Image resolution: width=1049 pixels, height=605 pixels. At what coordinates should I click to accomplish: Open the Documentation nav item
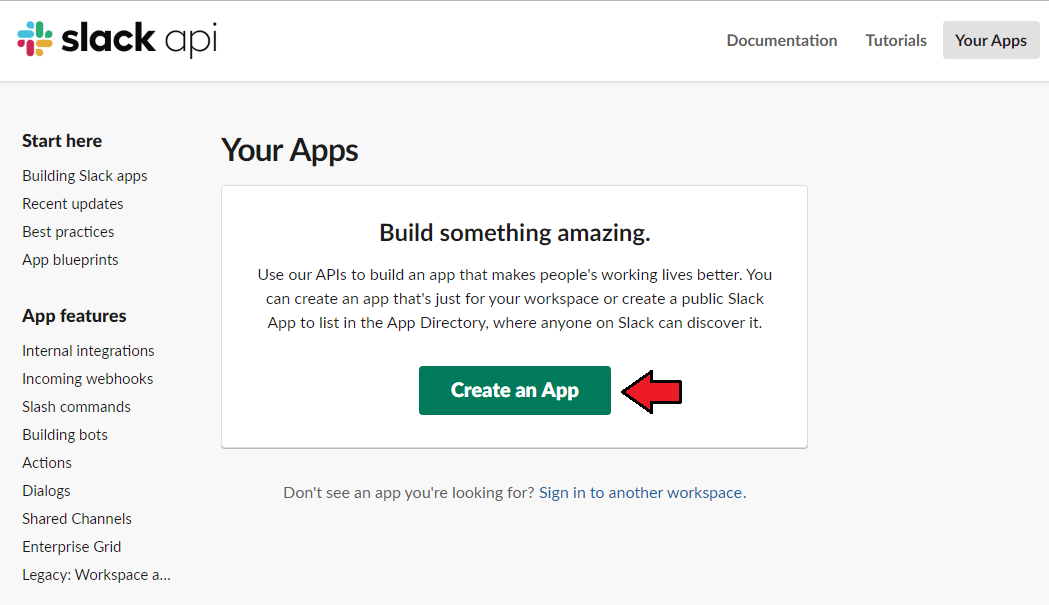781,40
